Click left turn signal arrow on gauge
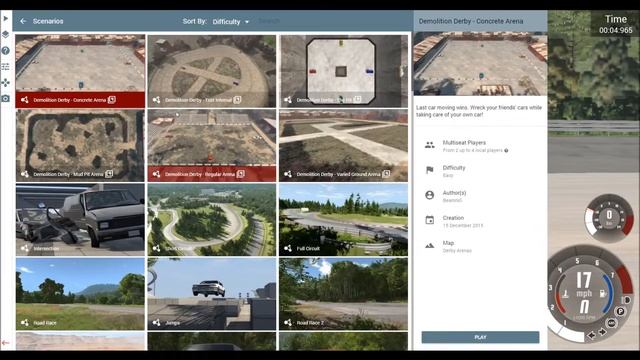The image size is (640, 360). pos(591,336)
